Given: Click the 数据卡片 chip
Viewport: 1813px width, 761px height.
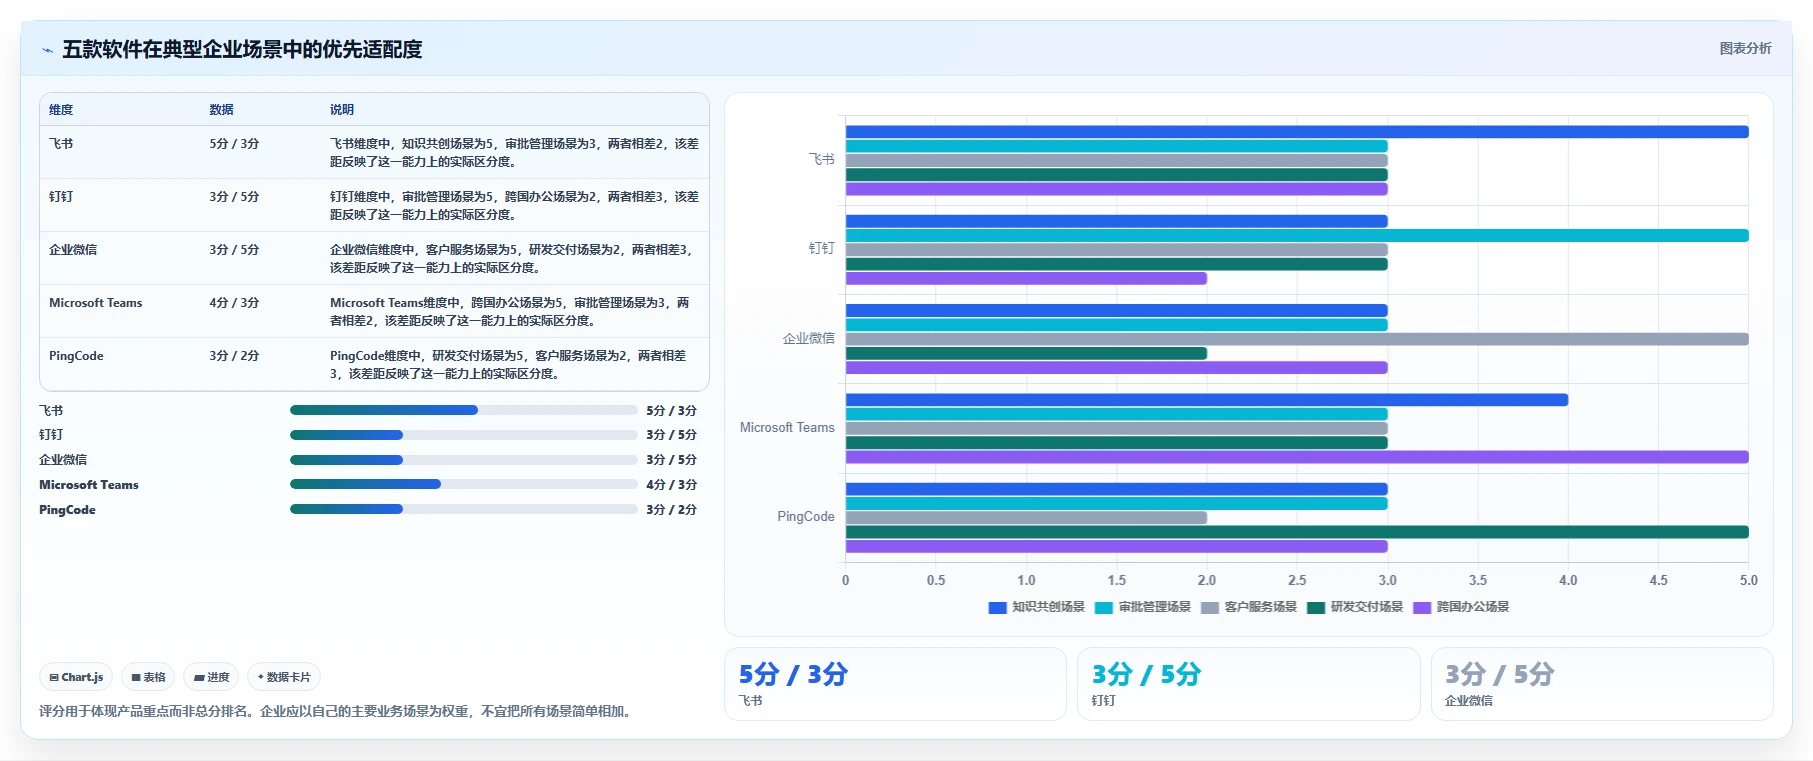Looking at the screenshot, I should click(284, 677).
